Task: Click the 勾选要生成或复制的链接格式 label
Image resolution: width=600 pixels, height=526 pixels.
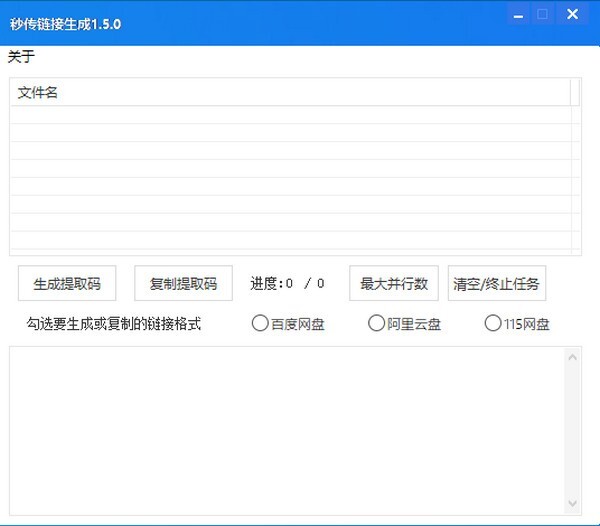Action: coord(114,324)
